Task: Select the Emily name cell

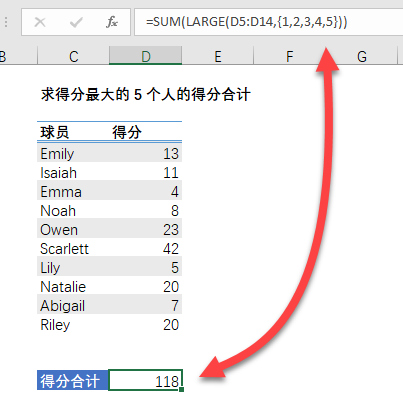Action: point(73,154)
